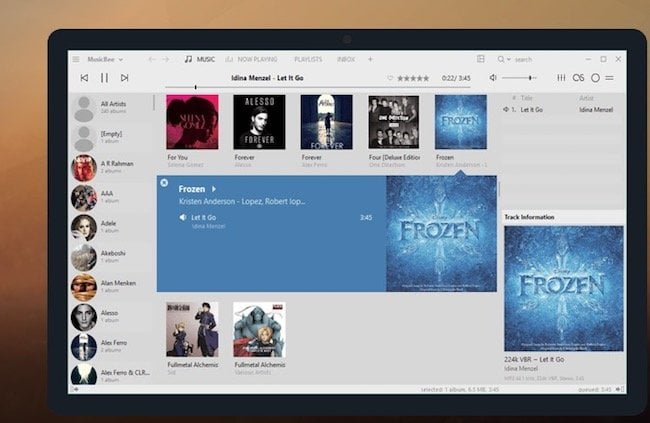Click the now playing title Idina Menzel - Let It Go

267,78
